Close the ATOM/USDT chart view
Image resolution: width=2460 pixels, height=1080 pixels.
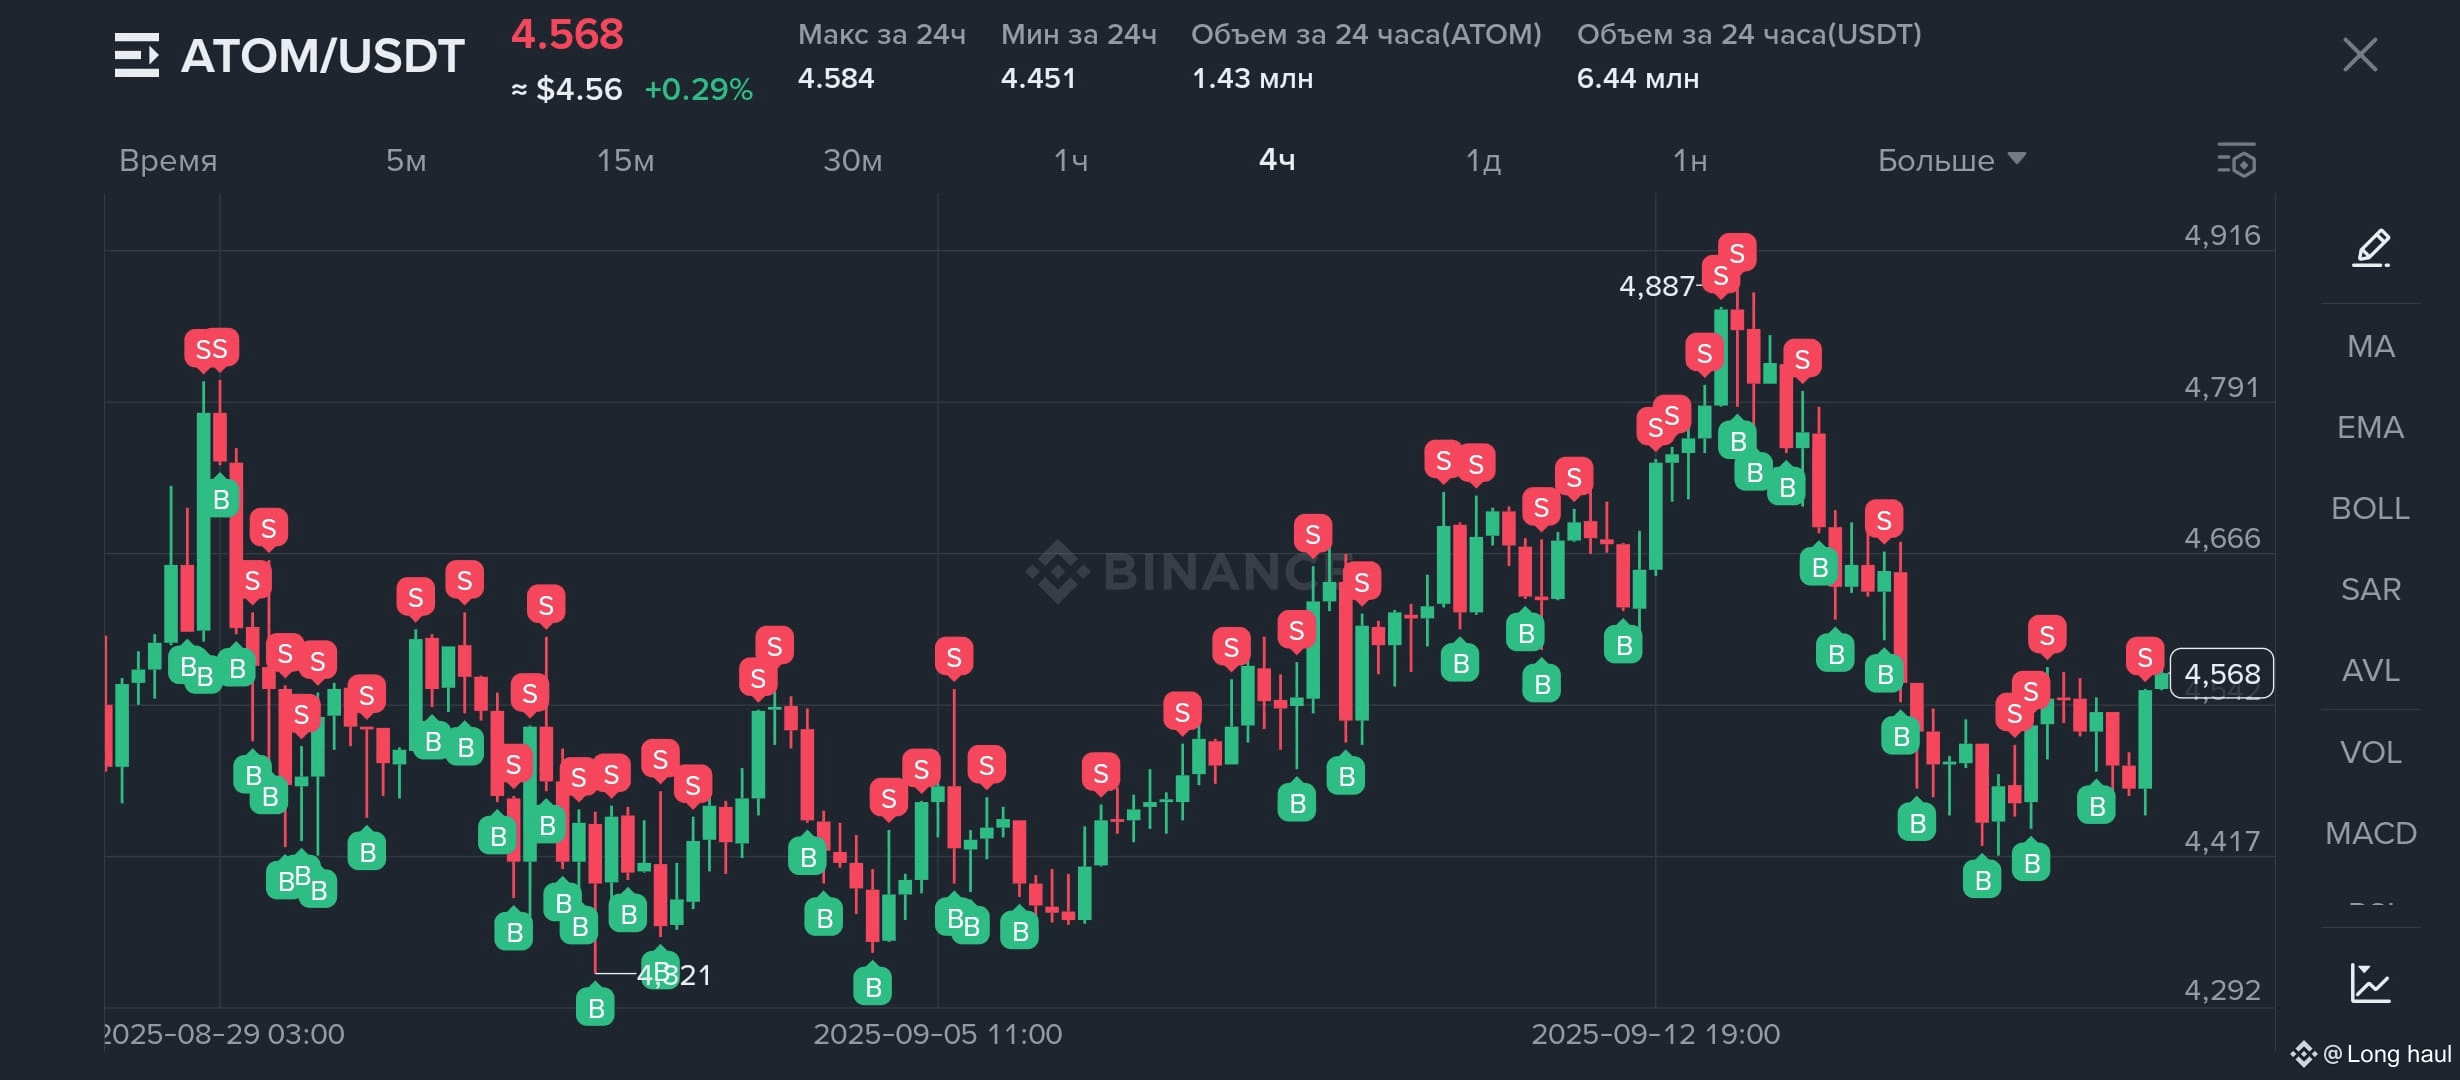pyautogui.click(x=2360, y=55)
